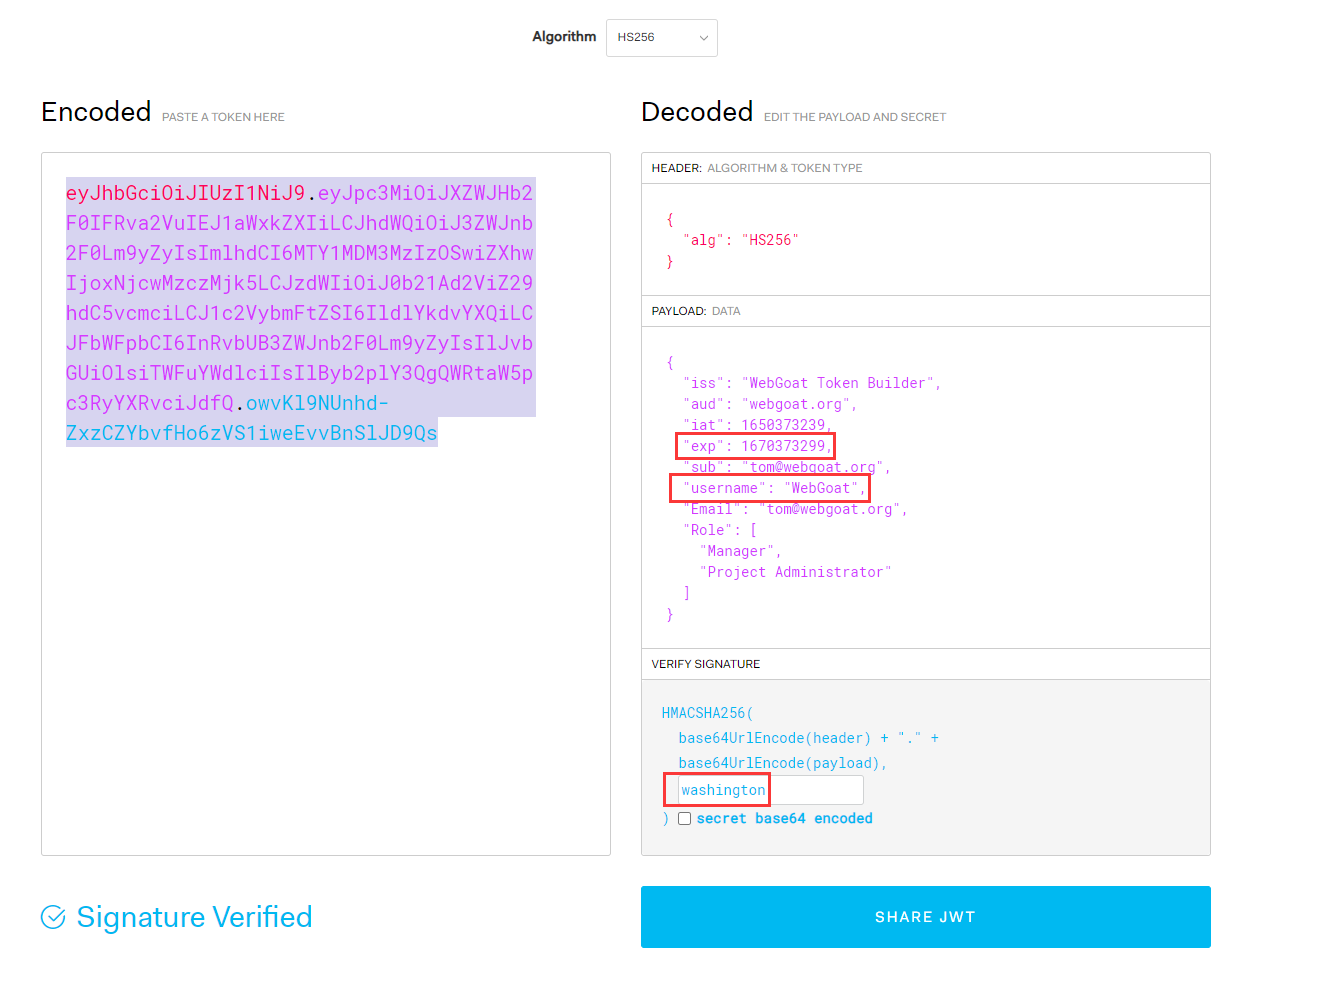
Task: Click the Encoded heading
Action: [x=96, y=111]
